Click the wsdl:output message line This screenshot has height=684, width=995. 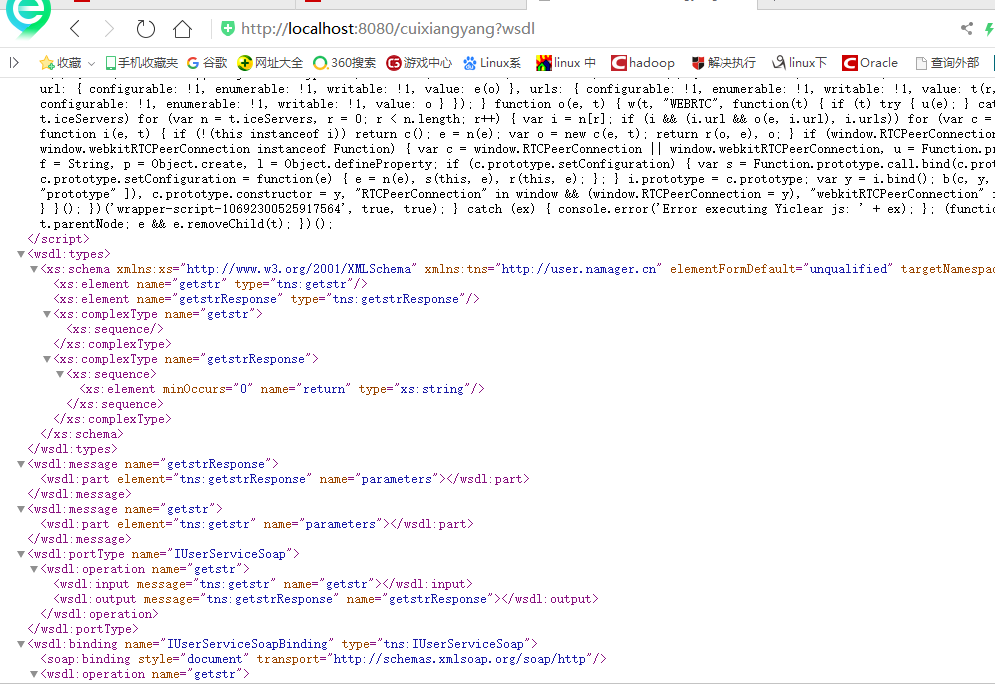coord(326,599)
